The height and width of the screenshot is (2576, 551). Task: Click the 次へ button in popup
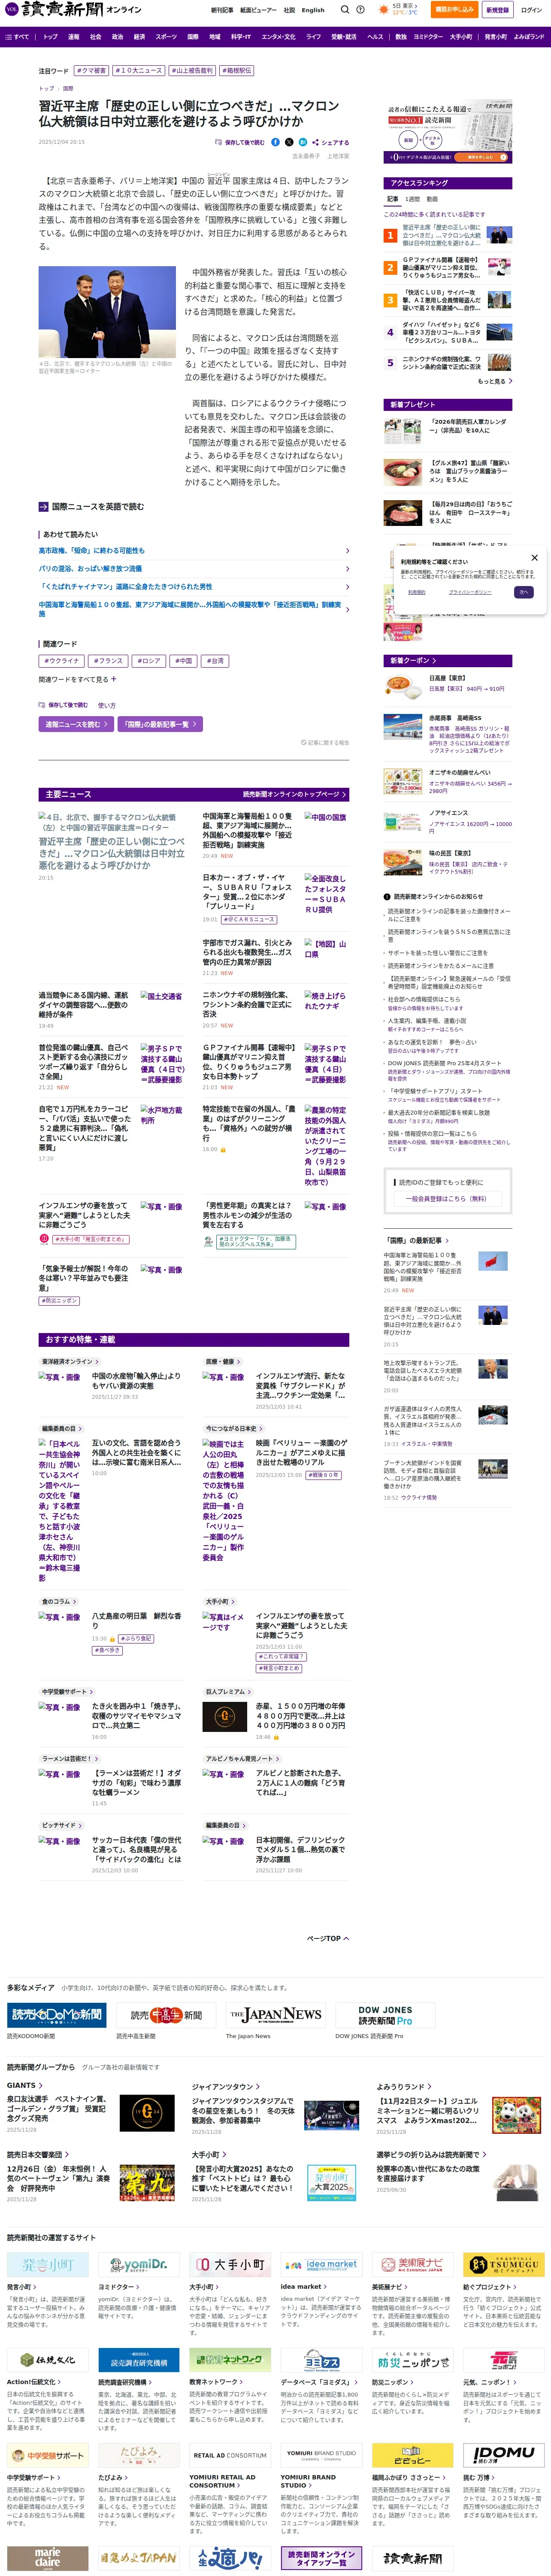pyautogui.click(x=523, y=592)
